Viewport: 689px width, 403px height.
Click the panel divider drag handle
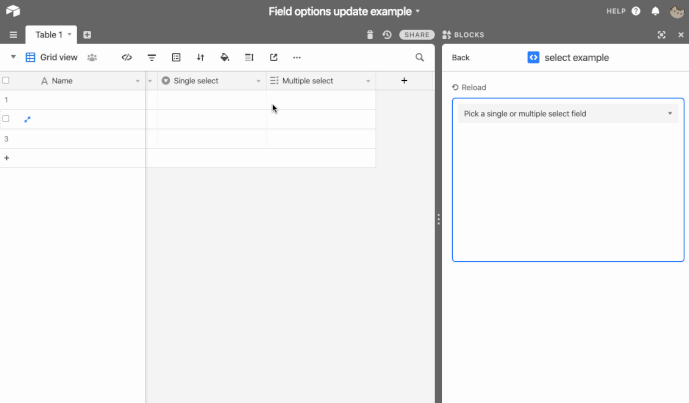(439, 219)
